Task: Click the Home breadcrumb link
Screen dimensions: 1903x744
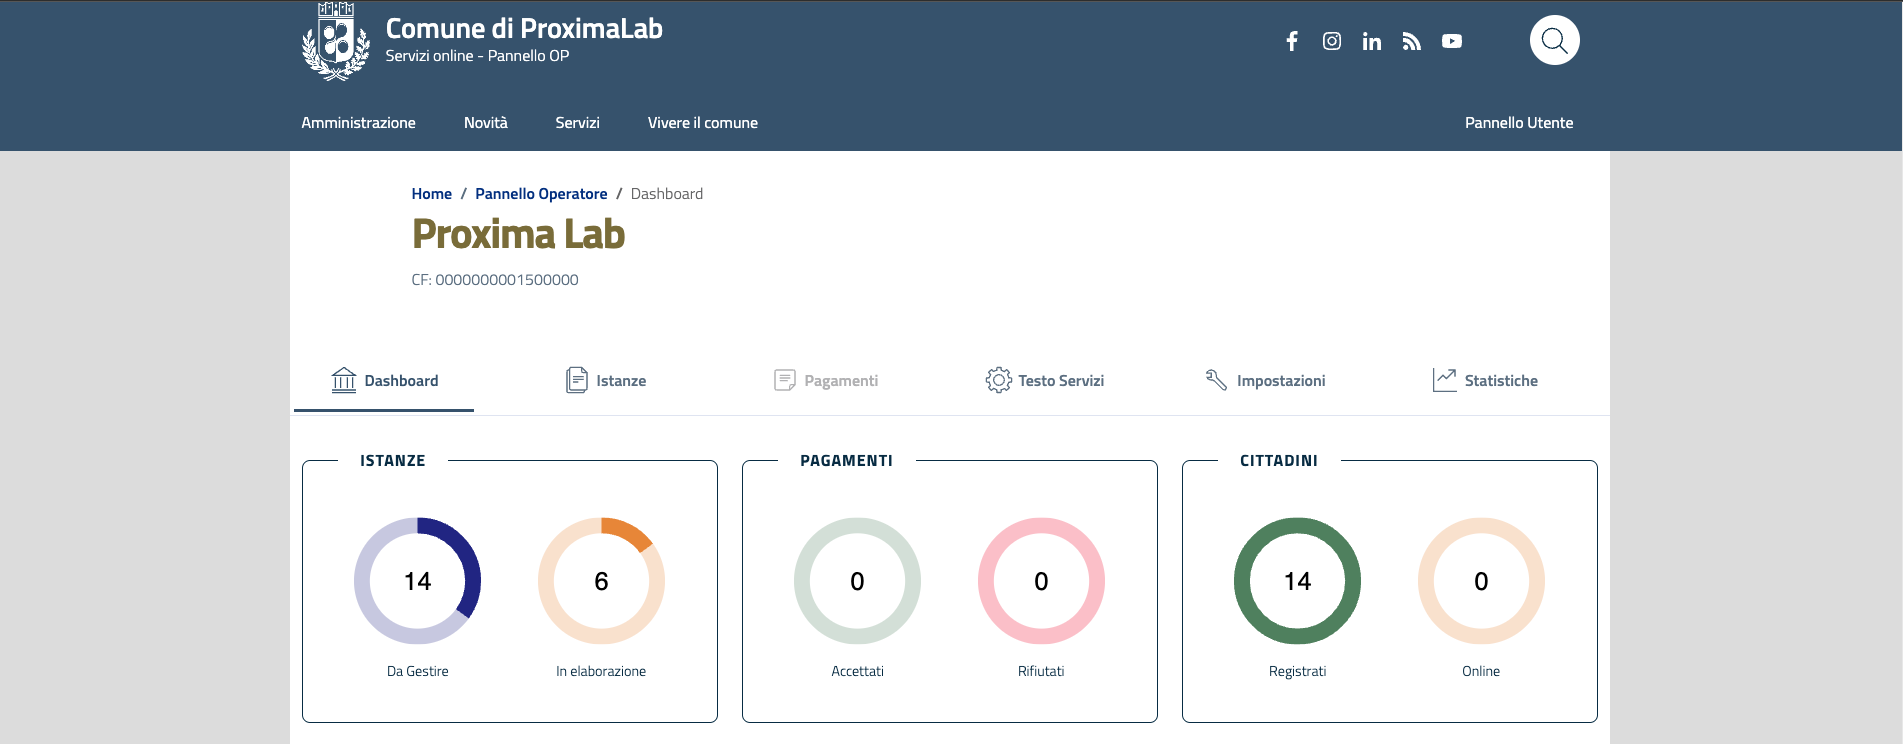Action: (x=431, y=194)
